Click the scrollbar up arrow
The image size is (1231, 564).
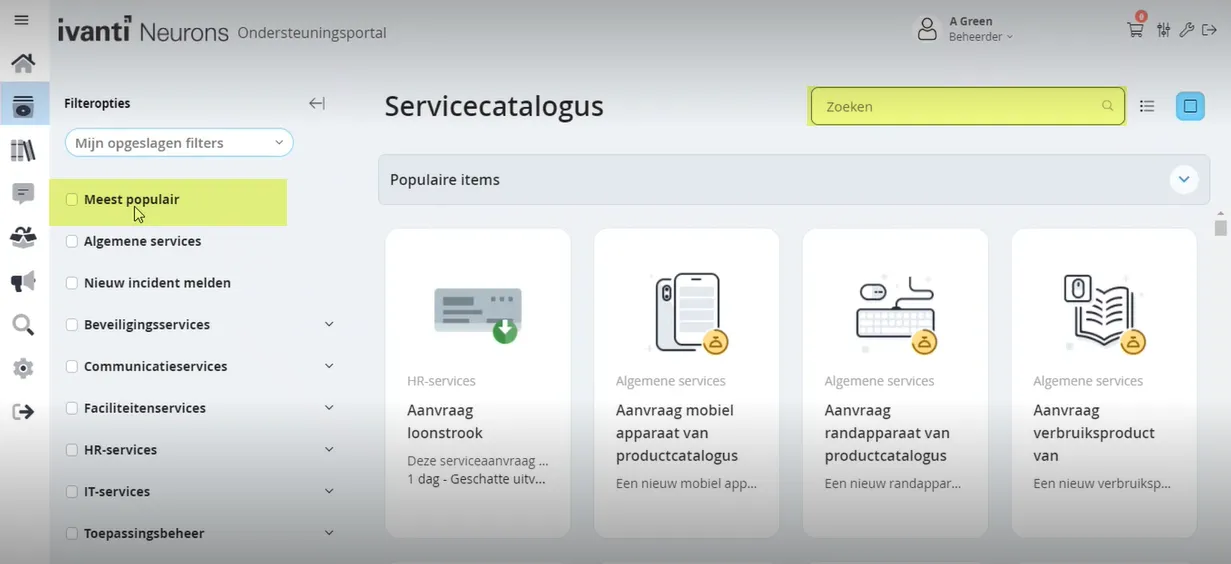pyautogui.click(x=1220, y=213)
